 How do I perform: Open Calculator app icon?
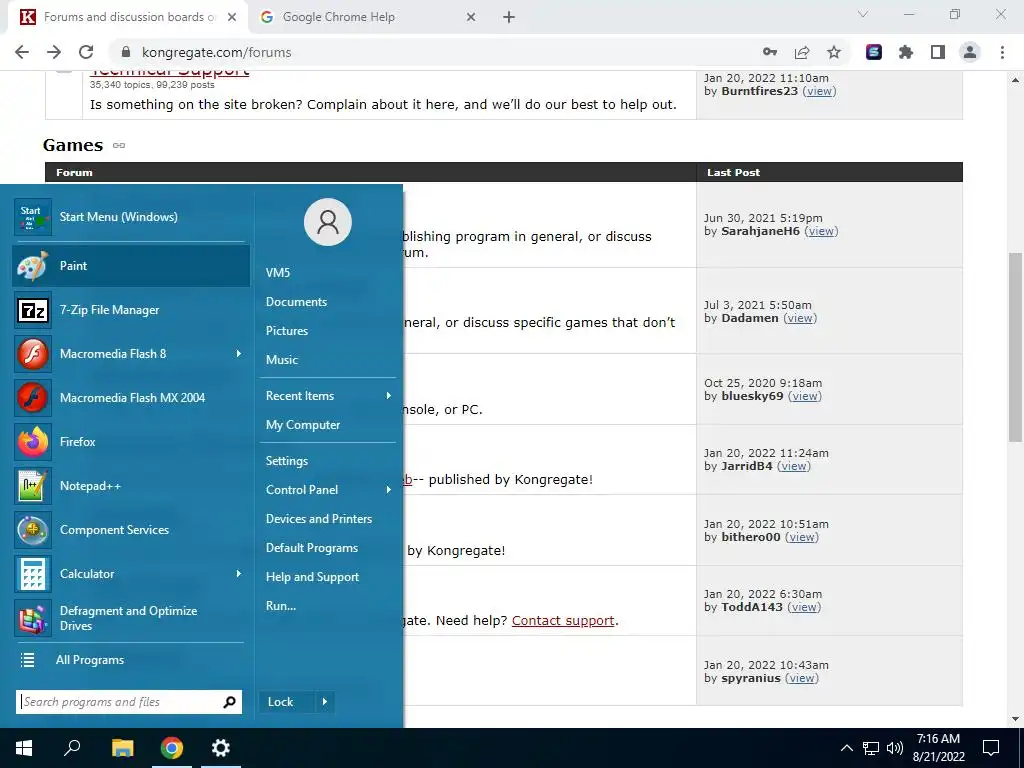33,574
